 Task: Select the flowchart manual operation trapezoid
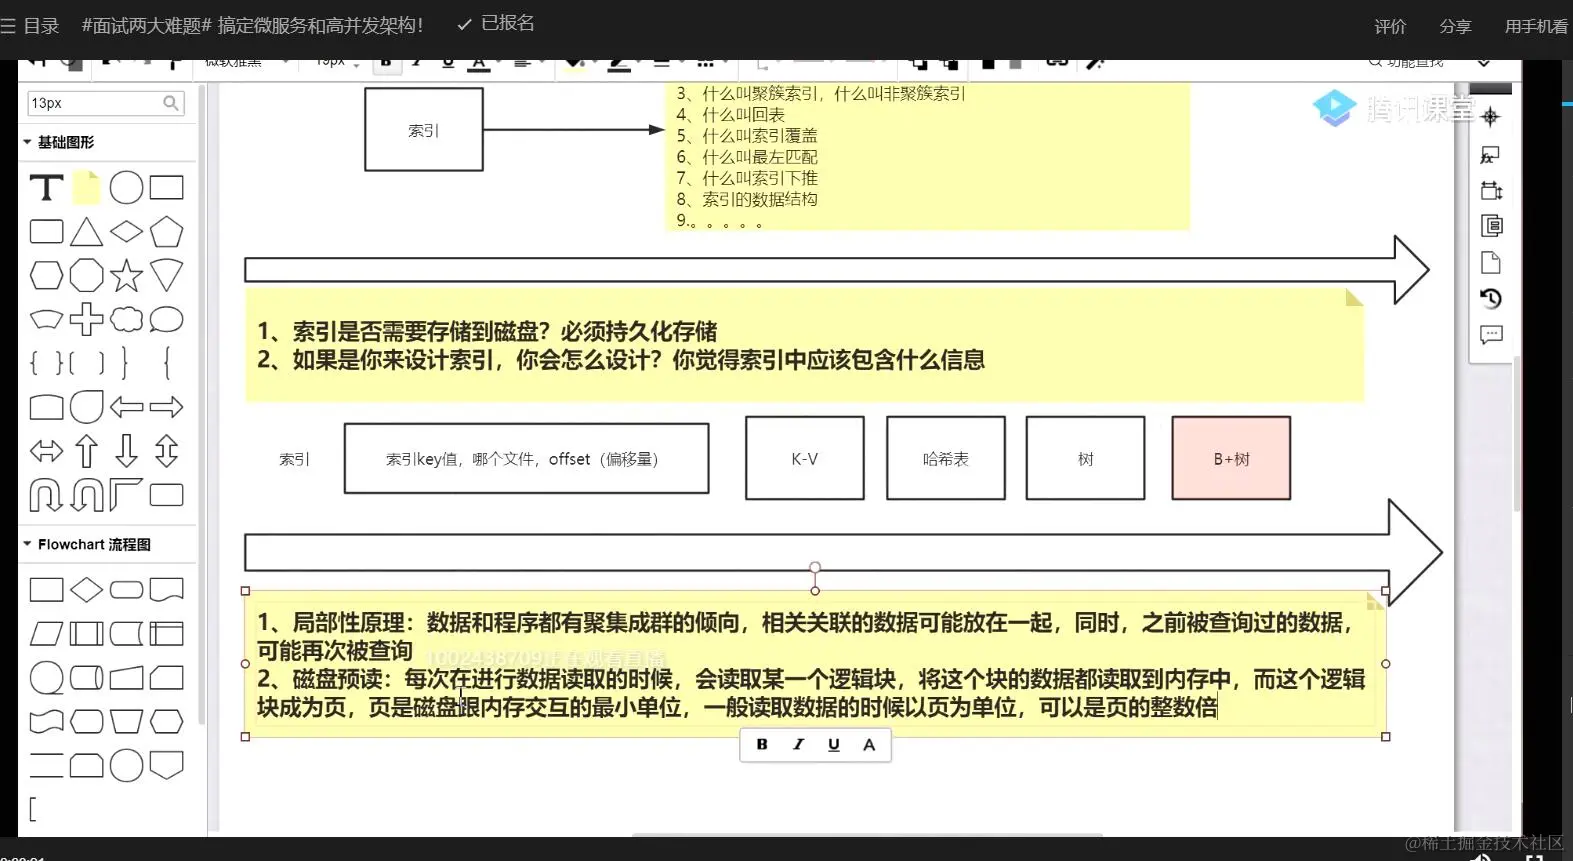[126, 721]
